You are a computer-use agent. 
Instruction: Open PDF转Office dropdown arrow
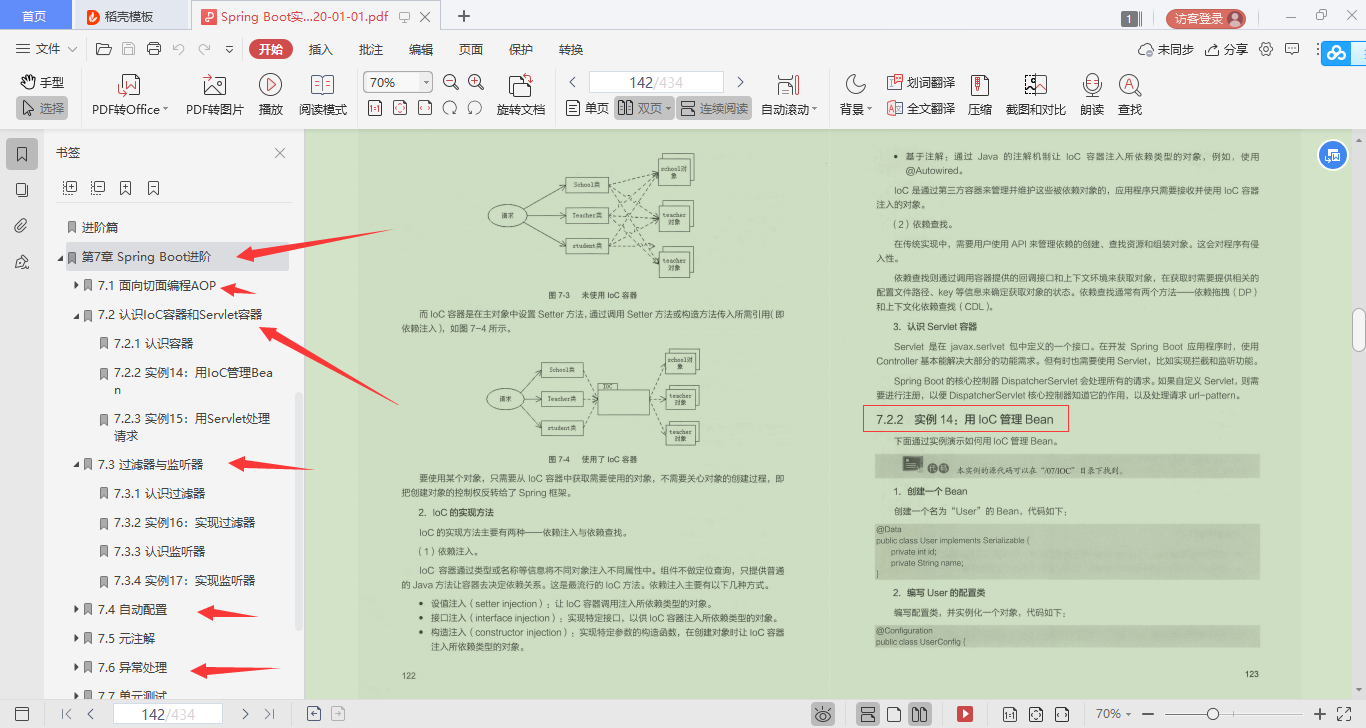[x=166, y=110]
